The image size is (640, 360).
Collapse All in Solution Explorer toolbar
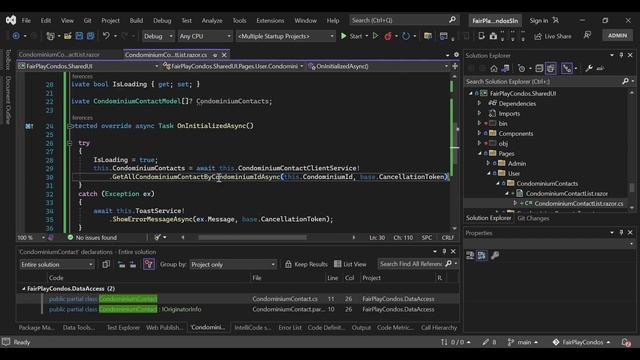tap(539, 69)
